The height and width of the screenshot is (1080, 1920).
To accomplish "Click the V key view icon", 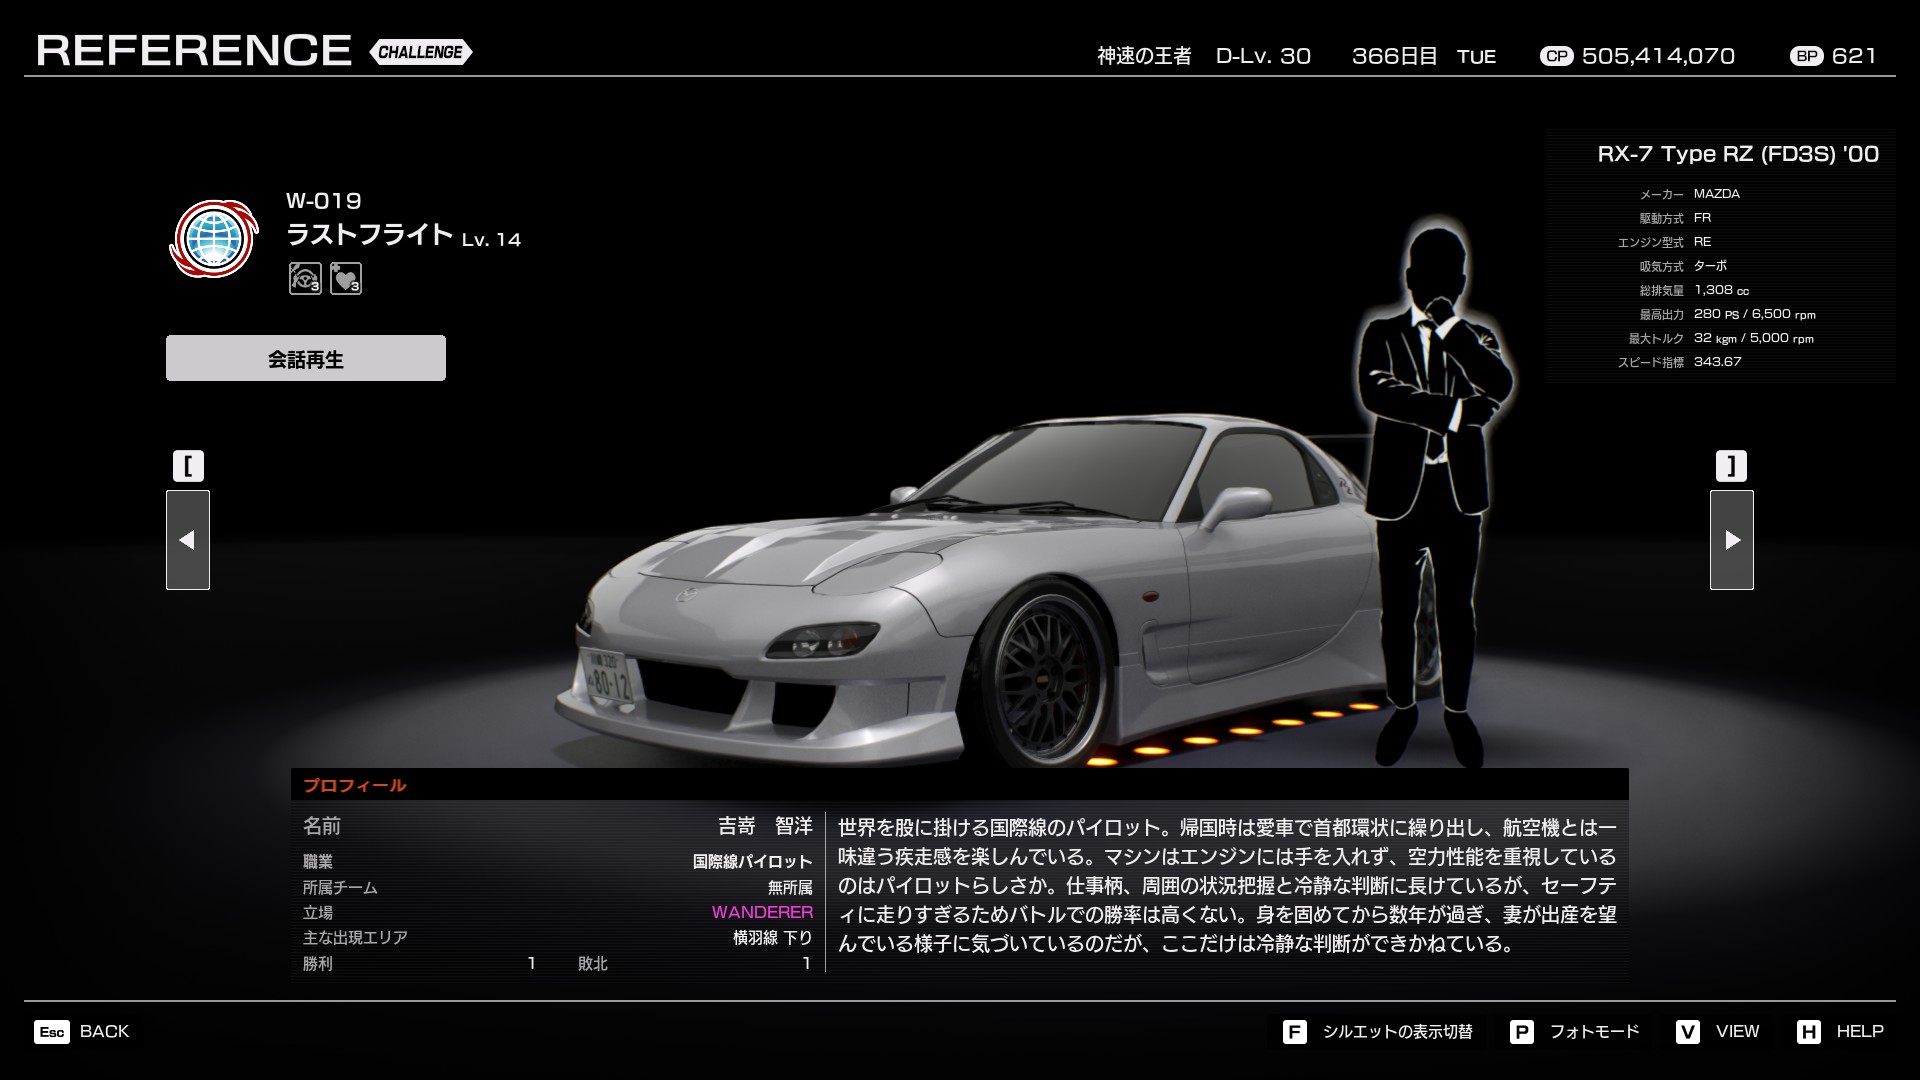I will 1688,1032.
